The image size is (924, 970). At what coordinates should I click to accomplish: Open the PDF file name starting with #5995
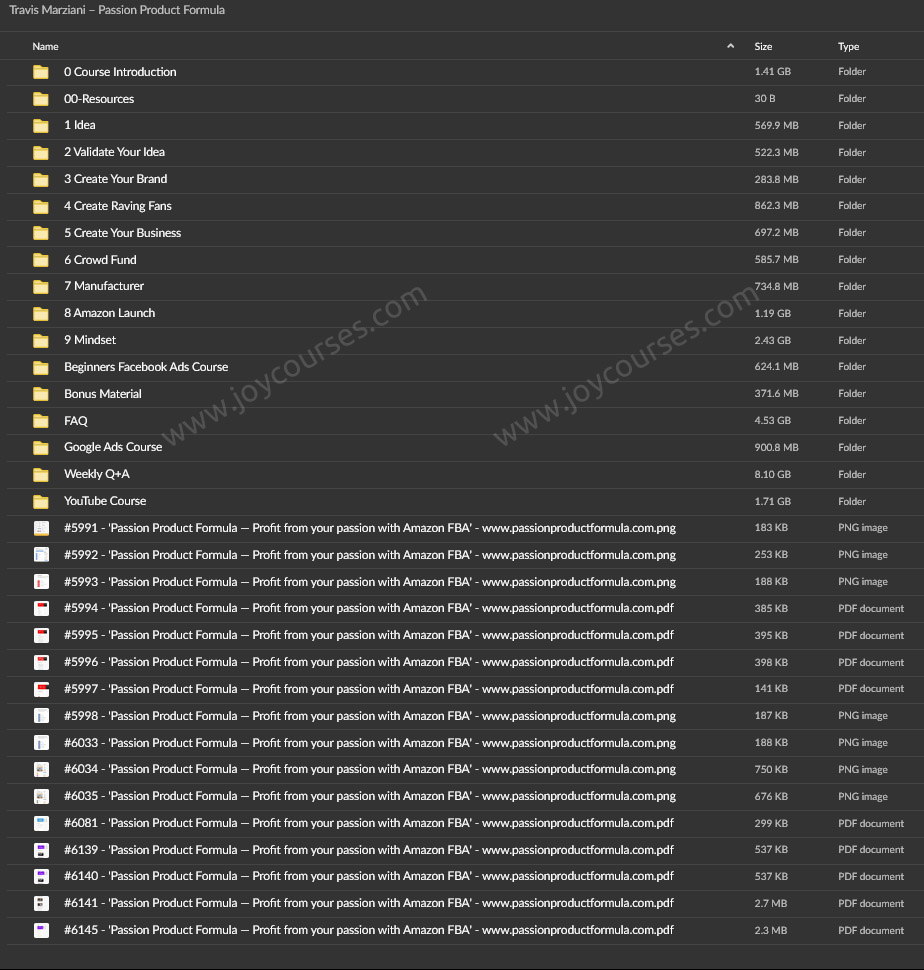tap(369, 635)
